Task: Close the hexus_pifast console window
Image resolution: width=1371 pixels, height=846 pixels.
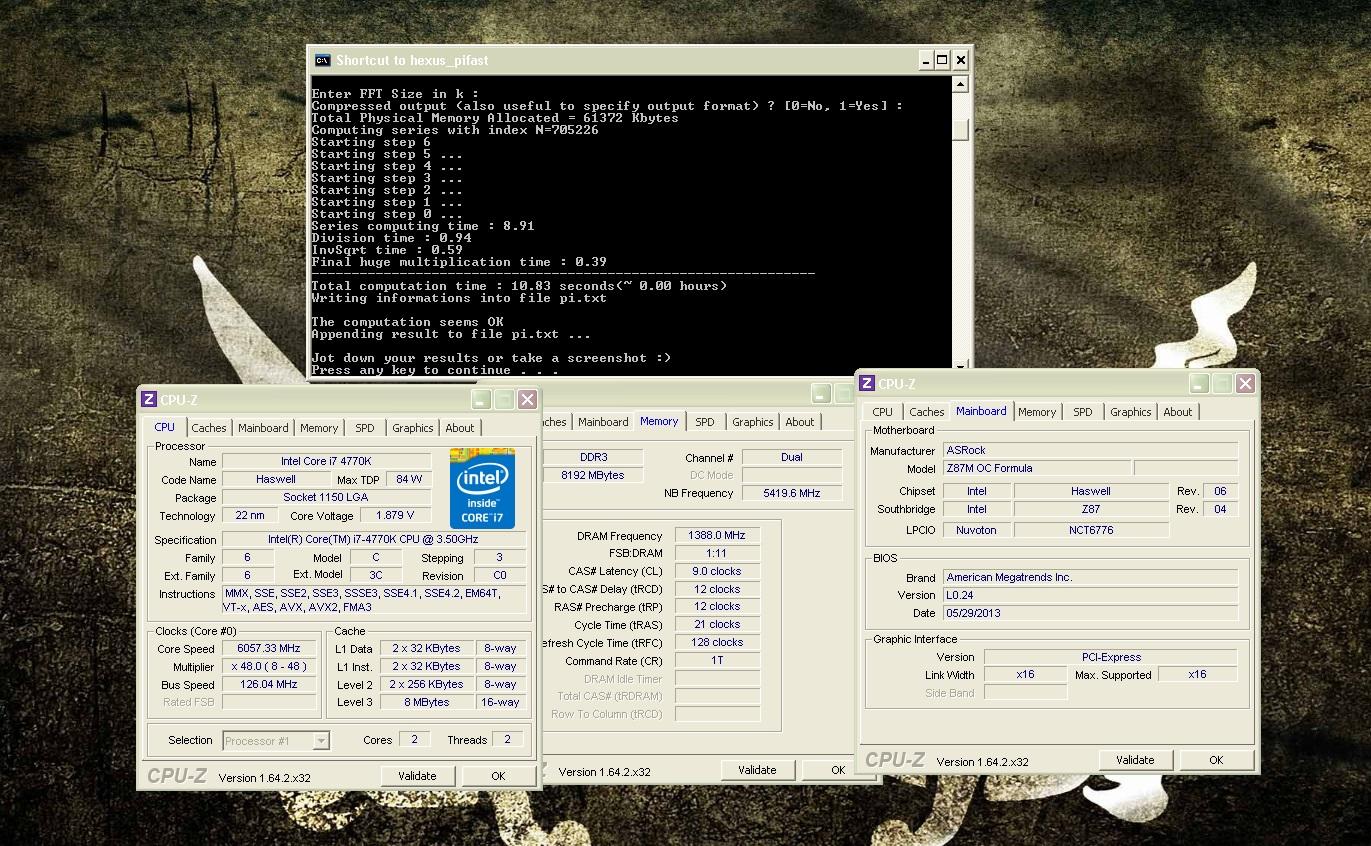Action: [x=959, y=60]
